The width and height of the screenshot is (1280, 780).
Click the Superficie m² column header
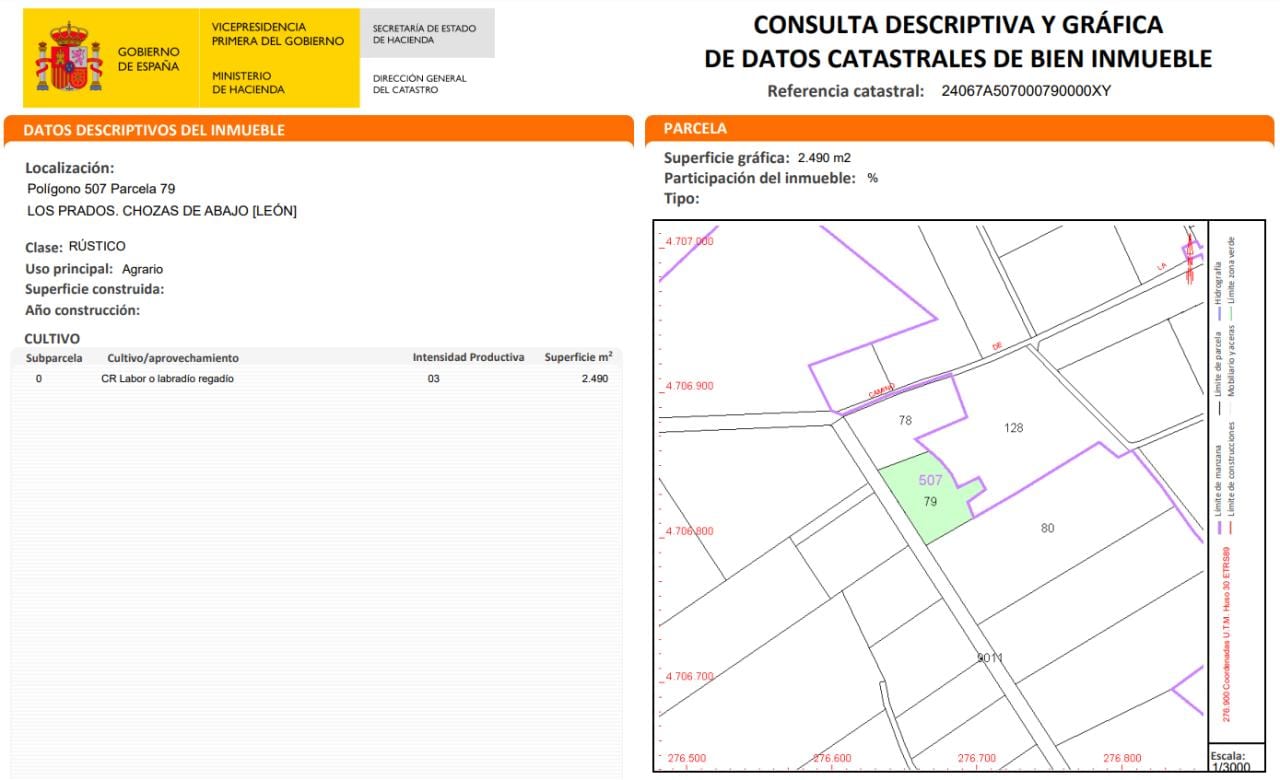click(x=578, y=357)
